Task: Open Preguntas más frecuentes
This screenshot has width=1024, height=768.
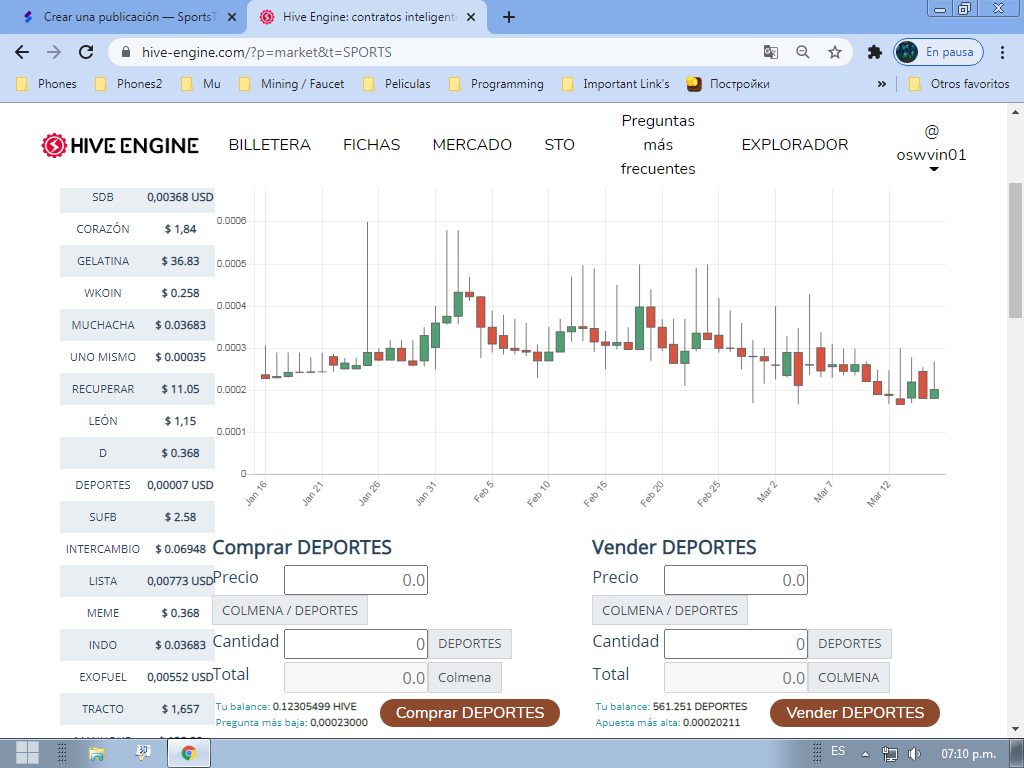Action: pos(658,145)
